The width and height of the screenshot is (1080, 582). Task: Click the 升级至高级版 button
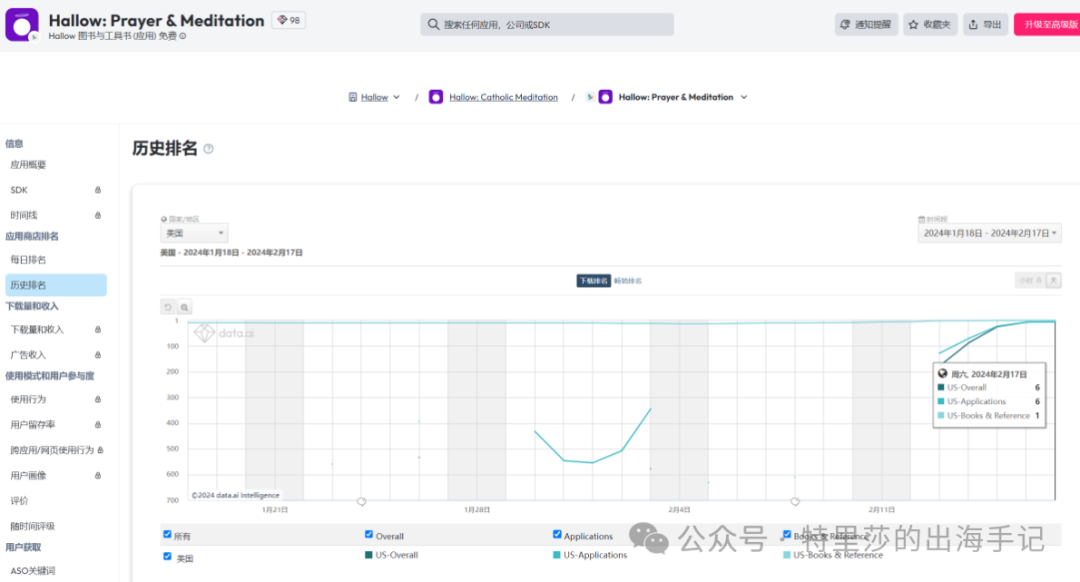pyautogui.click(x=1048, y=25)
